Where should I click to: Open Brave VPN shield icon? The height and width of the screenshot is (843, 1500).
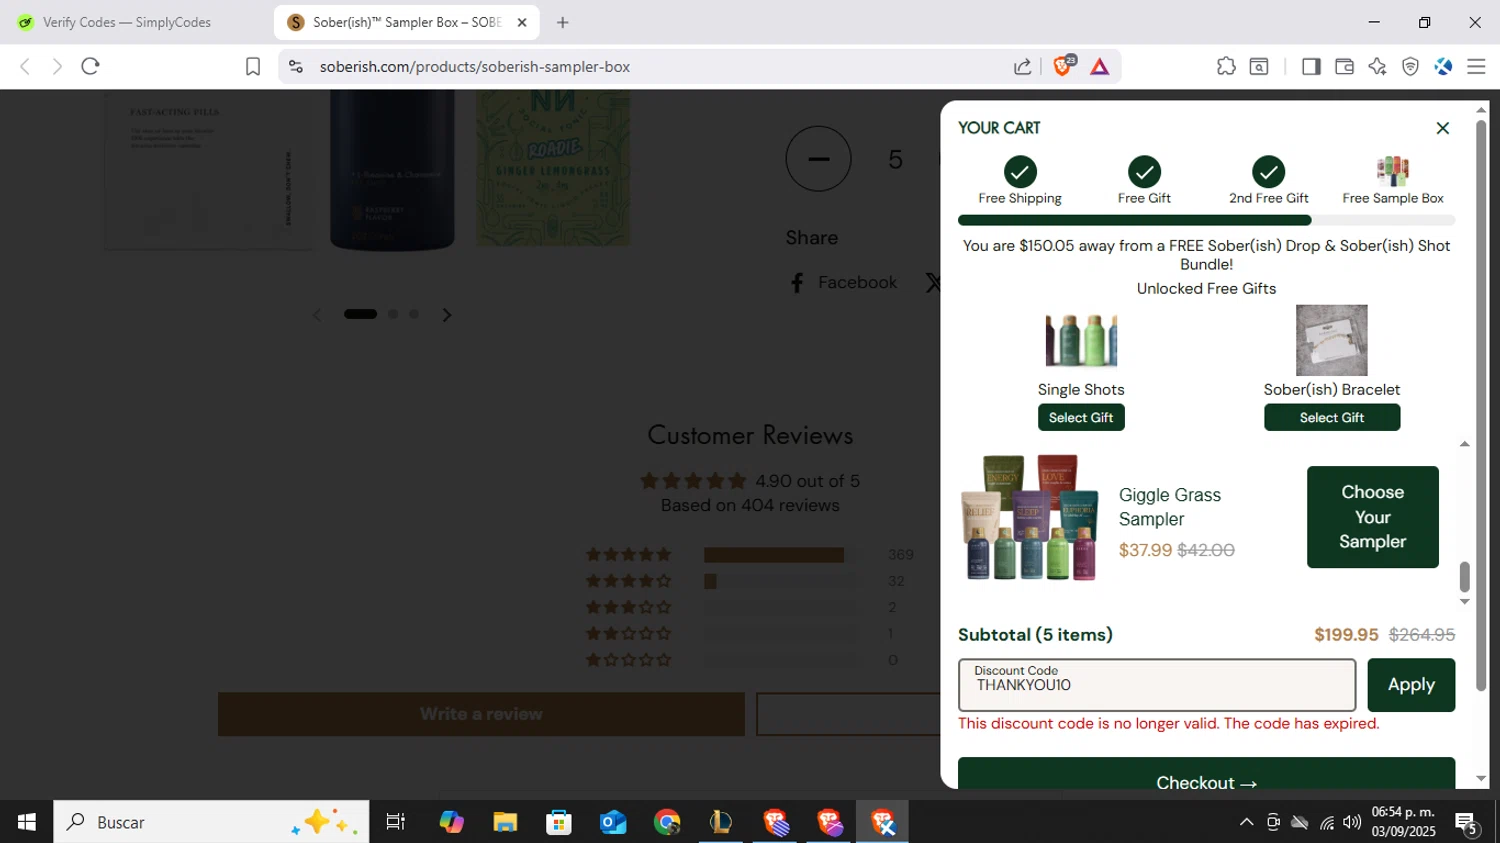[1410, 67]
